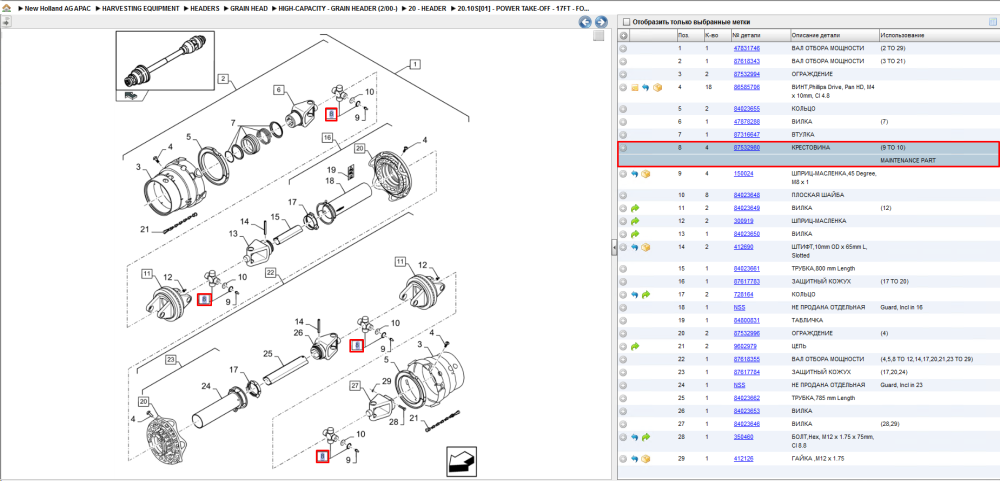Open the table view icon in parts list header

(992, 22)
